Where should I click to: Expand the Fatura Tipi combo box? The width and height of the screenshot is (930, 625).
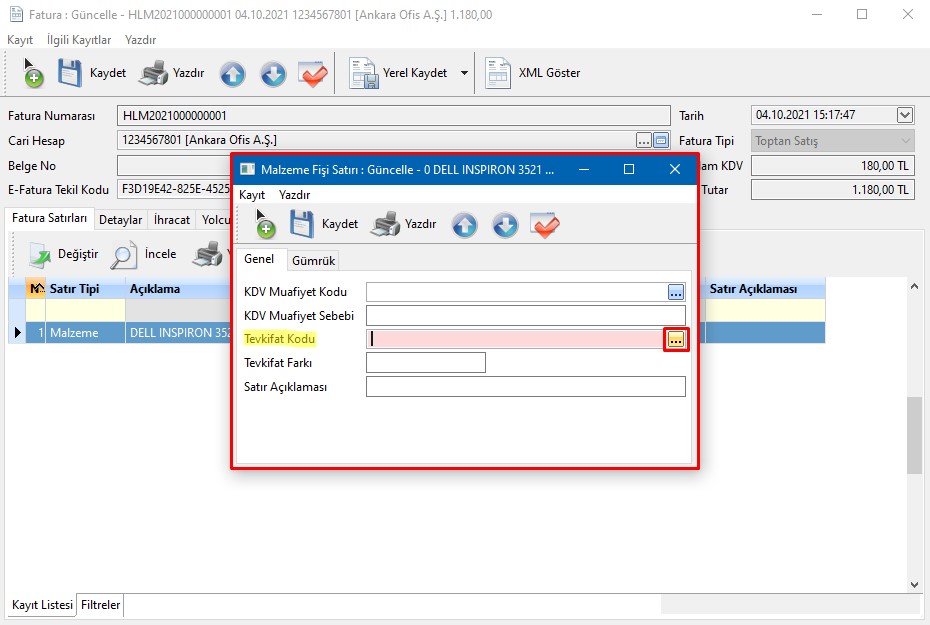[x=905, y=141]
